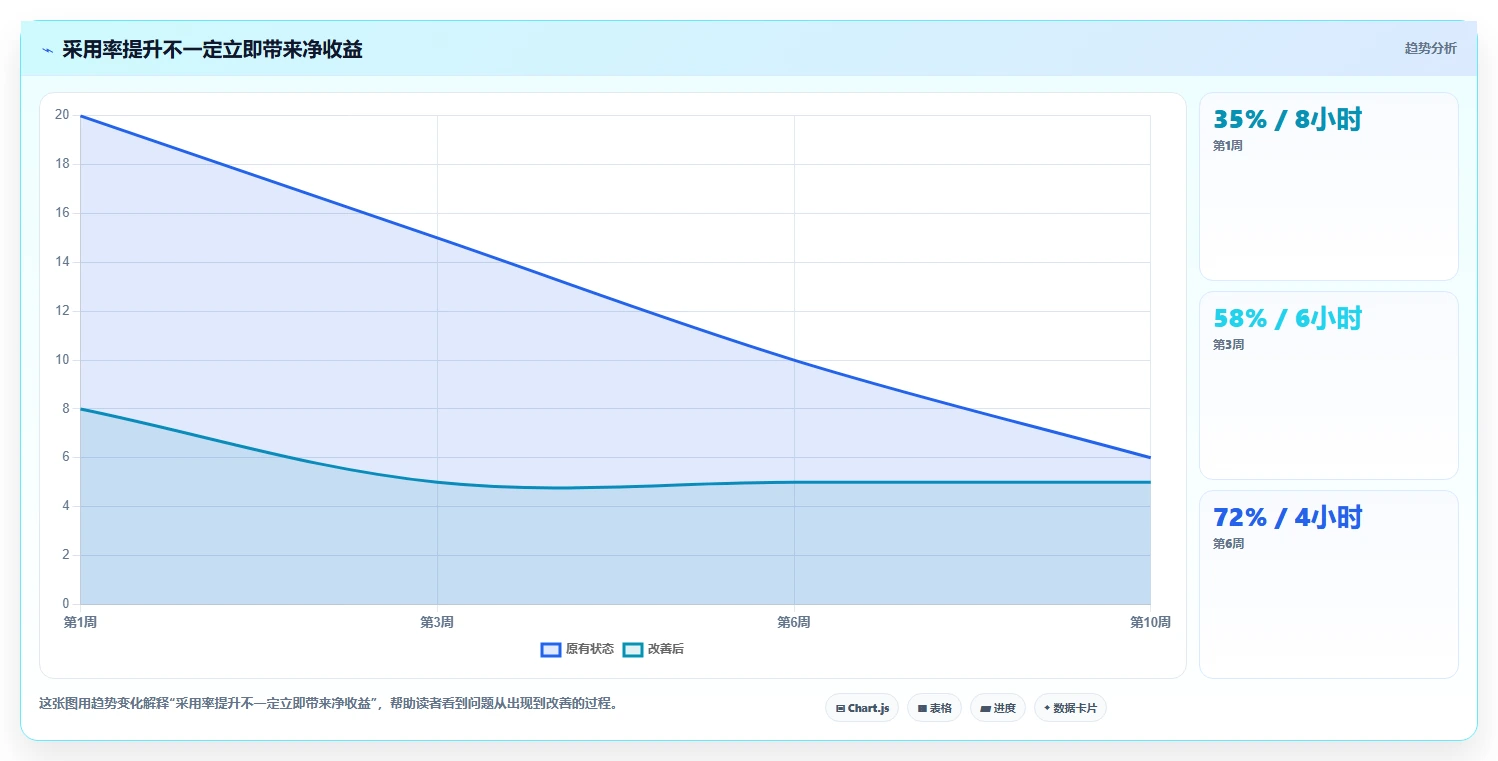Click the y-axis value 0
The image size is (1498, 761).
pyautogui.click(x=66, y=604)
